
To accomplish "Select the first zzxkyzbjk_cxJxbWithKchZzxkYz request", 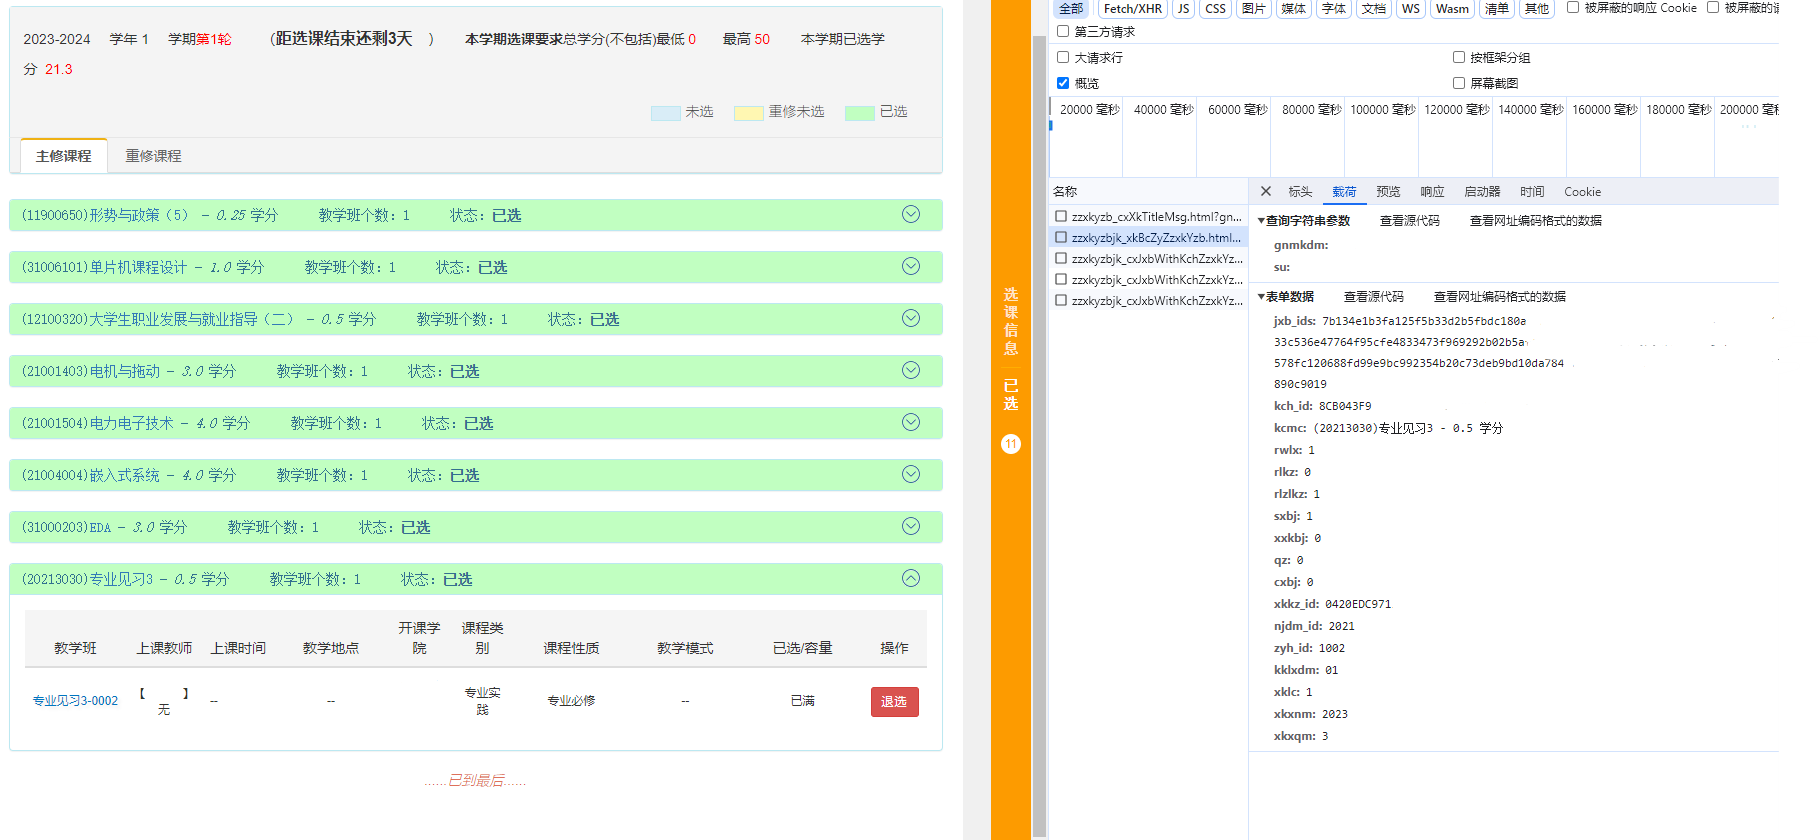I will 1149,258.
